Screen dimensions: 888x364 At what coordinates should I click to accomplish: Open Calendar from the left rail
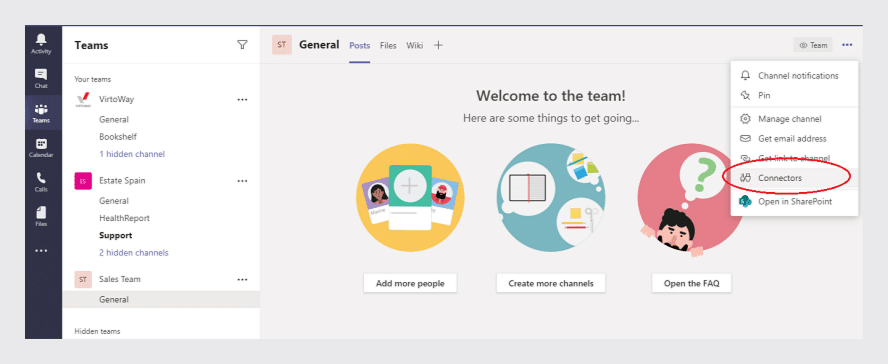(41, 147)
